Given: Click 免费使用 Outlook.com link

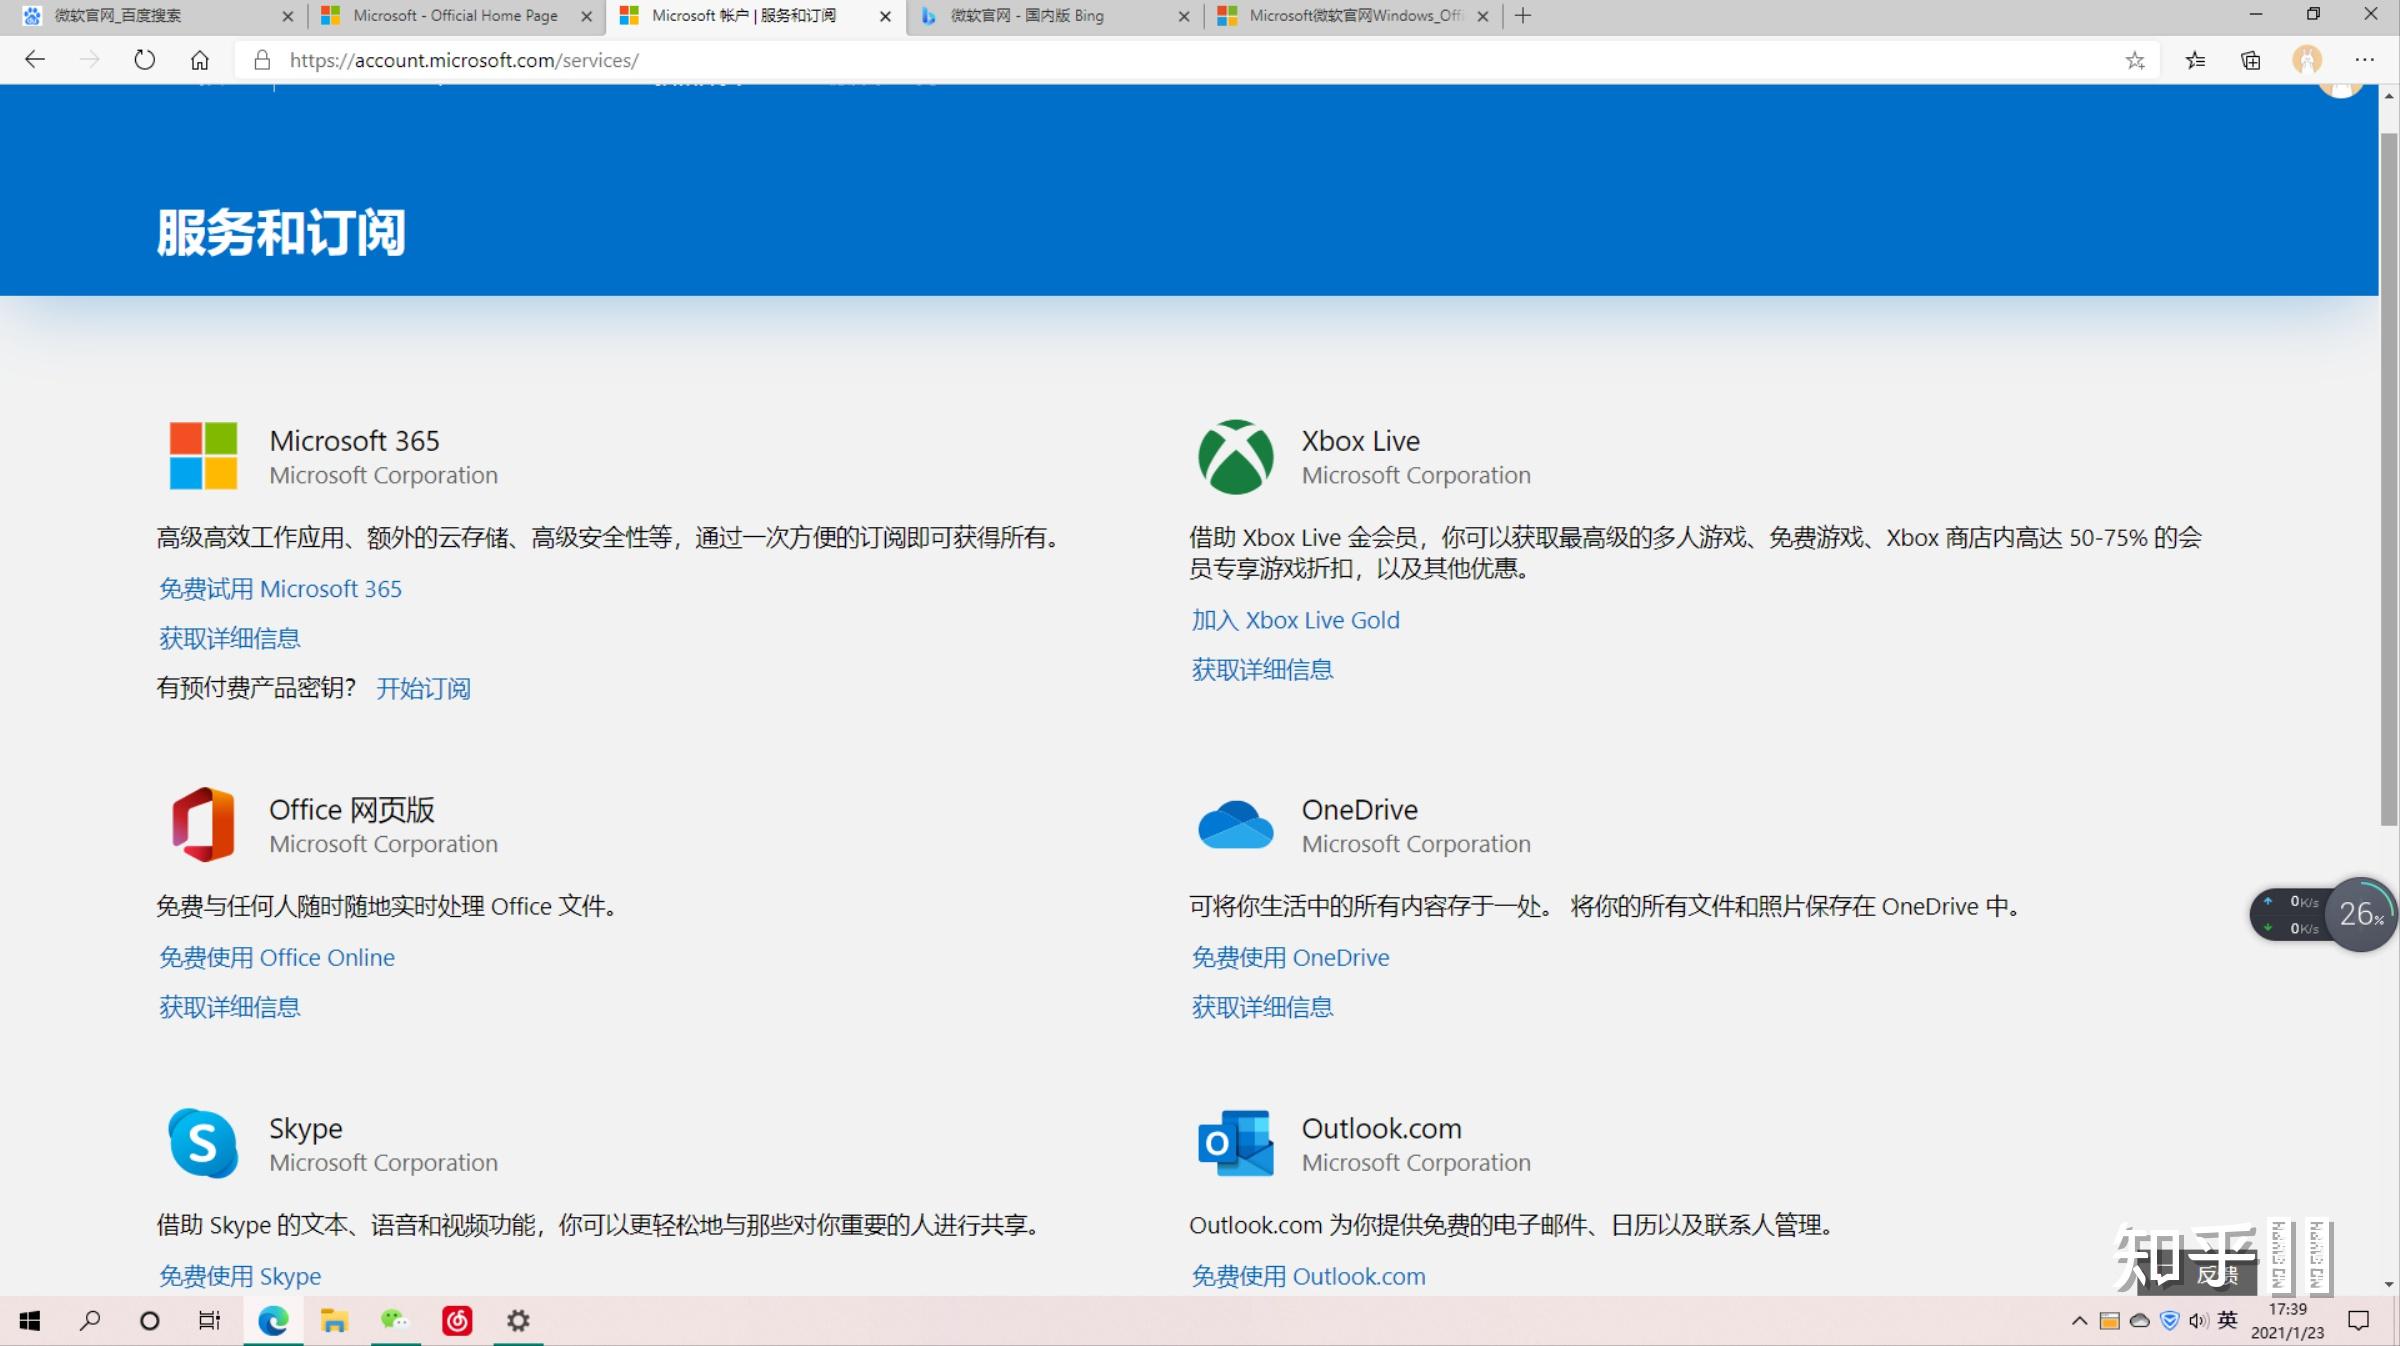Looking at the screenshot, I should (1308, 1277).
